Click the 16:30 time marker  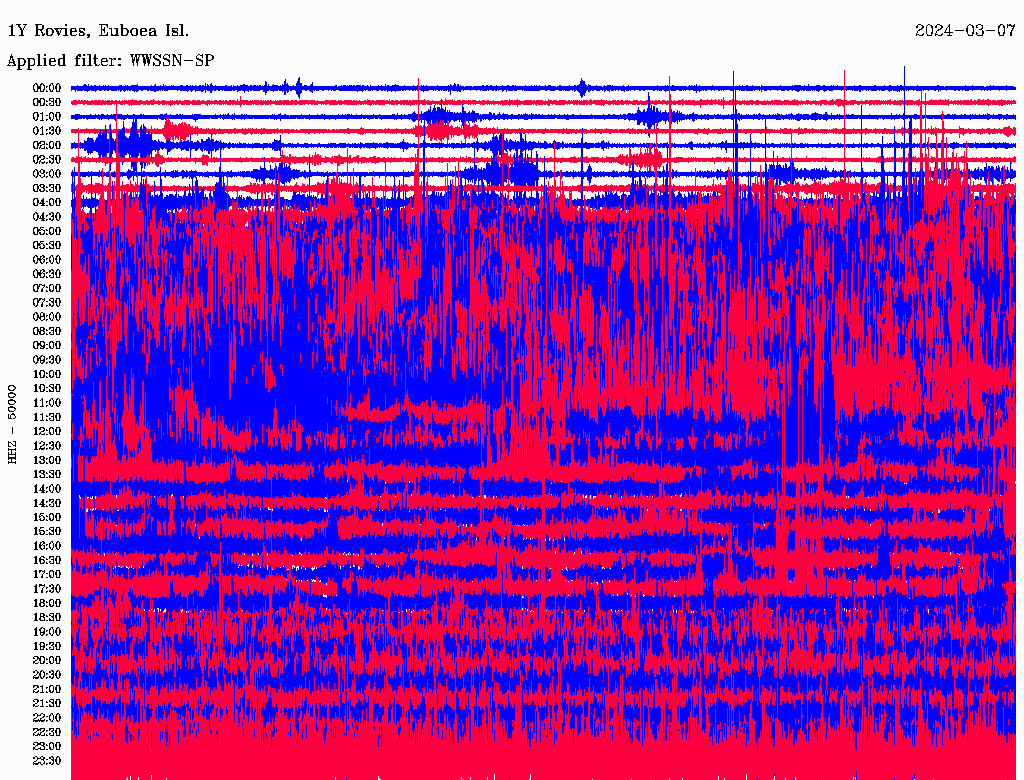coord(47,560)
